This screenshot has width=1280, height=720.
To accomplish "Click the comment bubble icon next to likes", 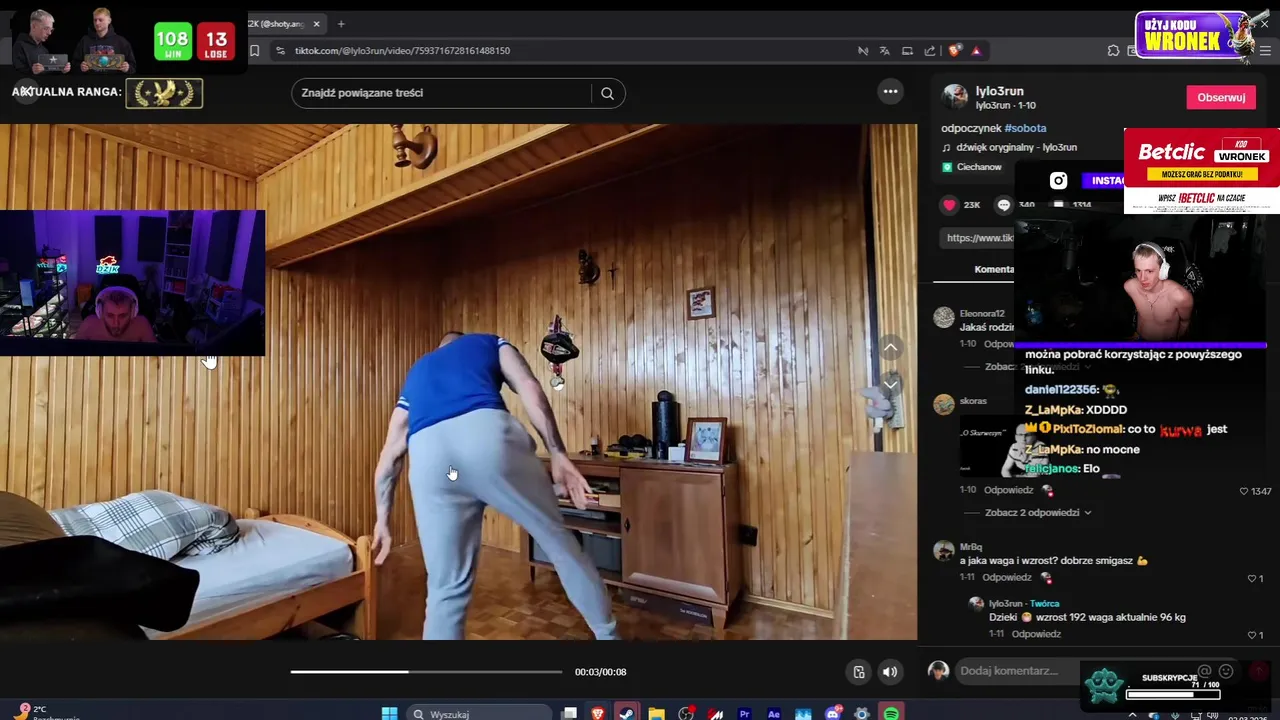I will tap(1004, 205).
